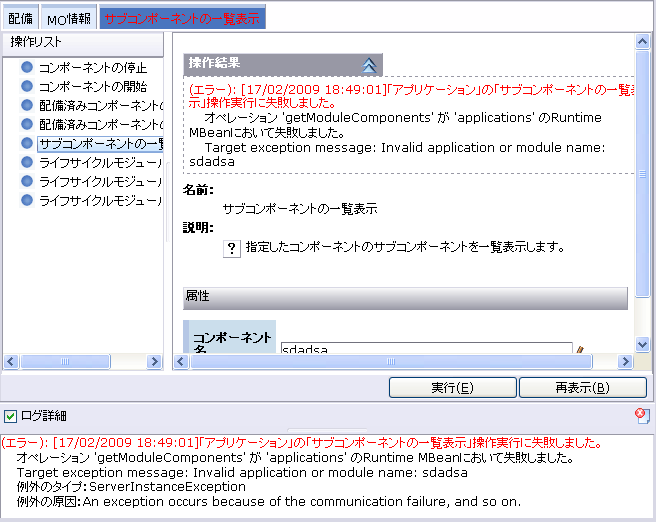
Task: Open the MO情報 tab
Action: click(69, 18)
